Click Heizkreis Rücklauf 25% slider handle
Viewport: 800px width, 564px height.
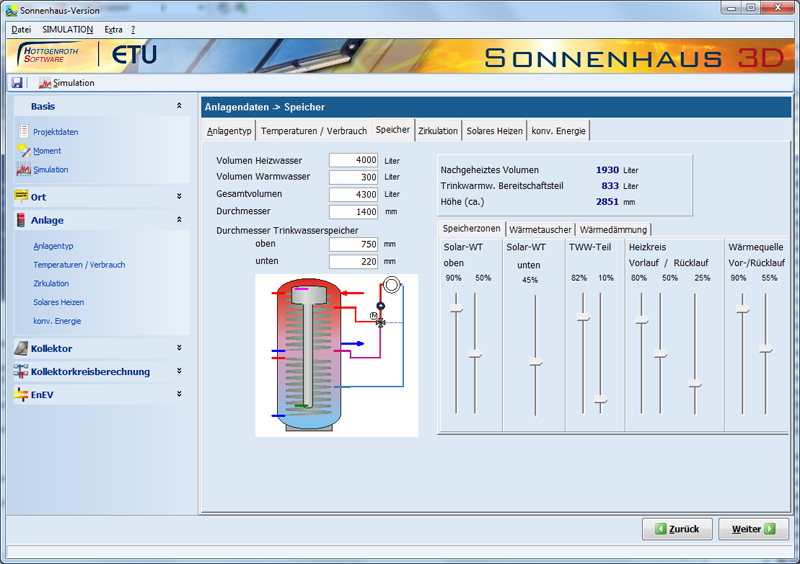click(x=695, y=383)
